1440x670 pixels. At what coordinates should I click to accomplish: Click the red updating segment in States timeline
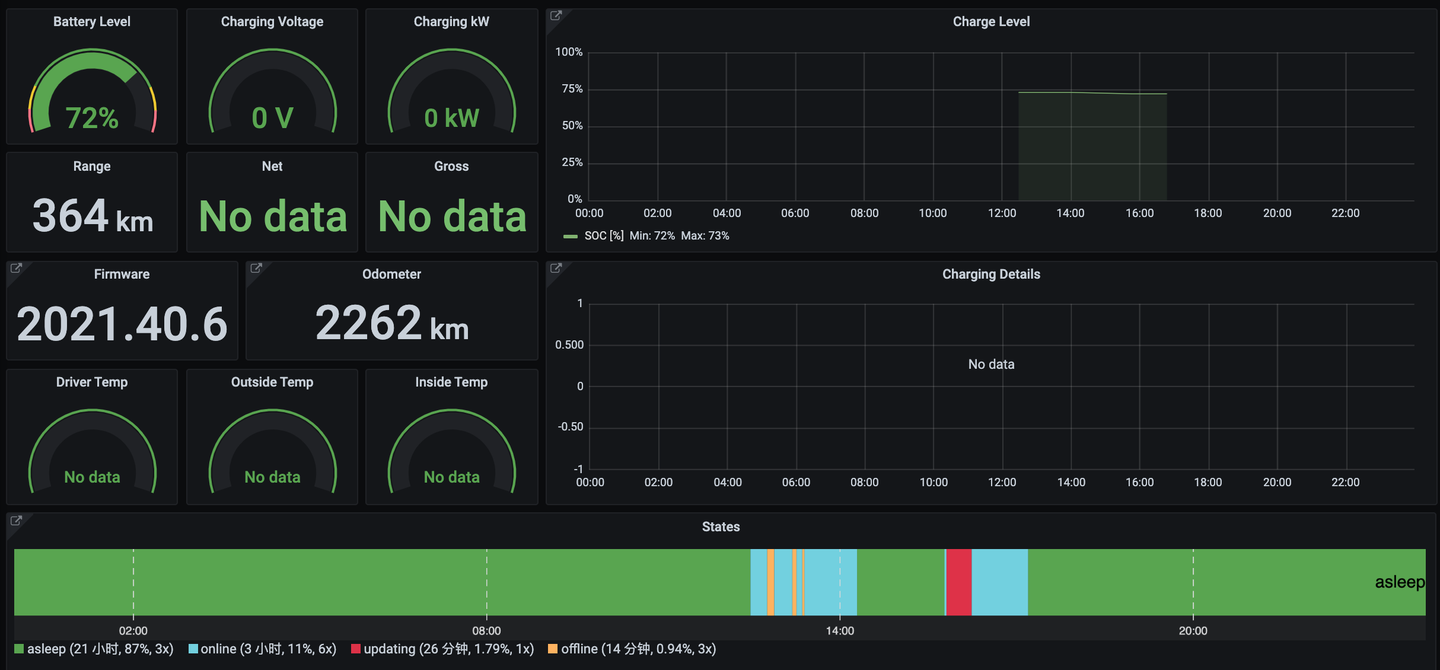point(959,582)
